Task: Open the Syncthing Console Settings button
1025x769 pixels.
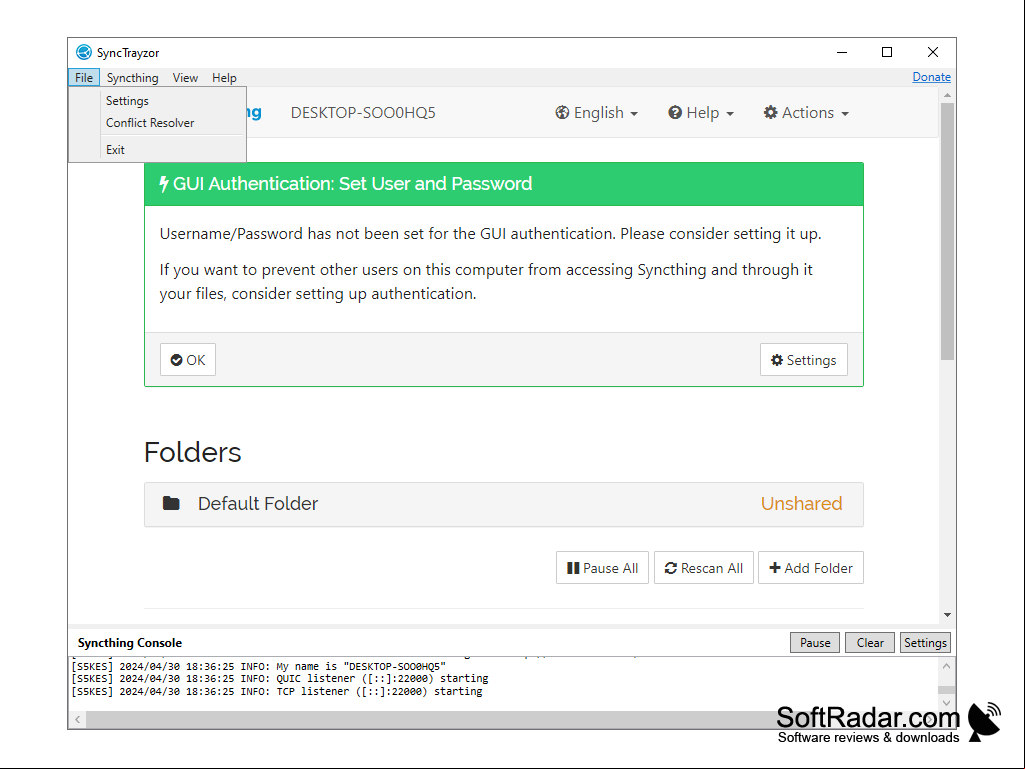Action: coord(925,643)
